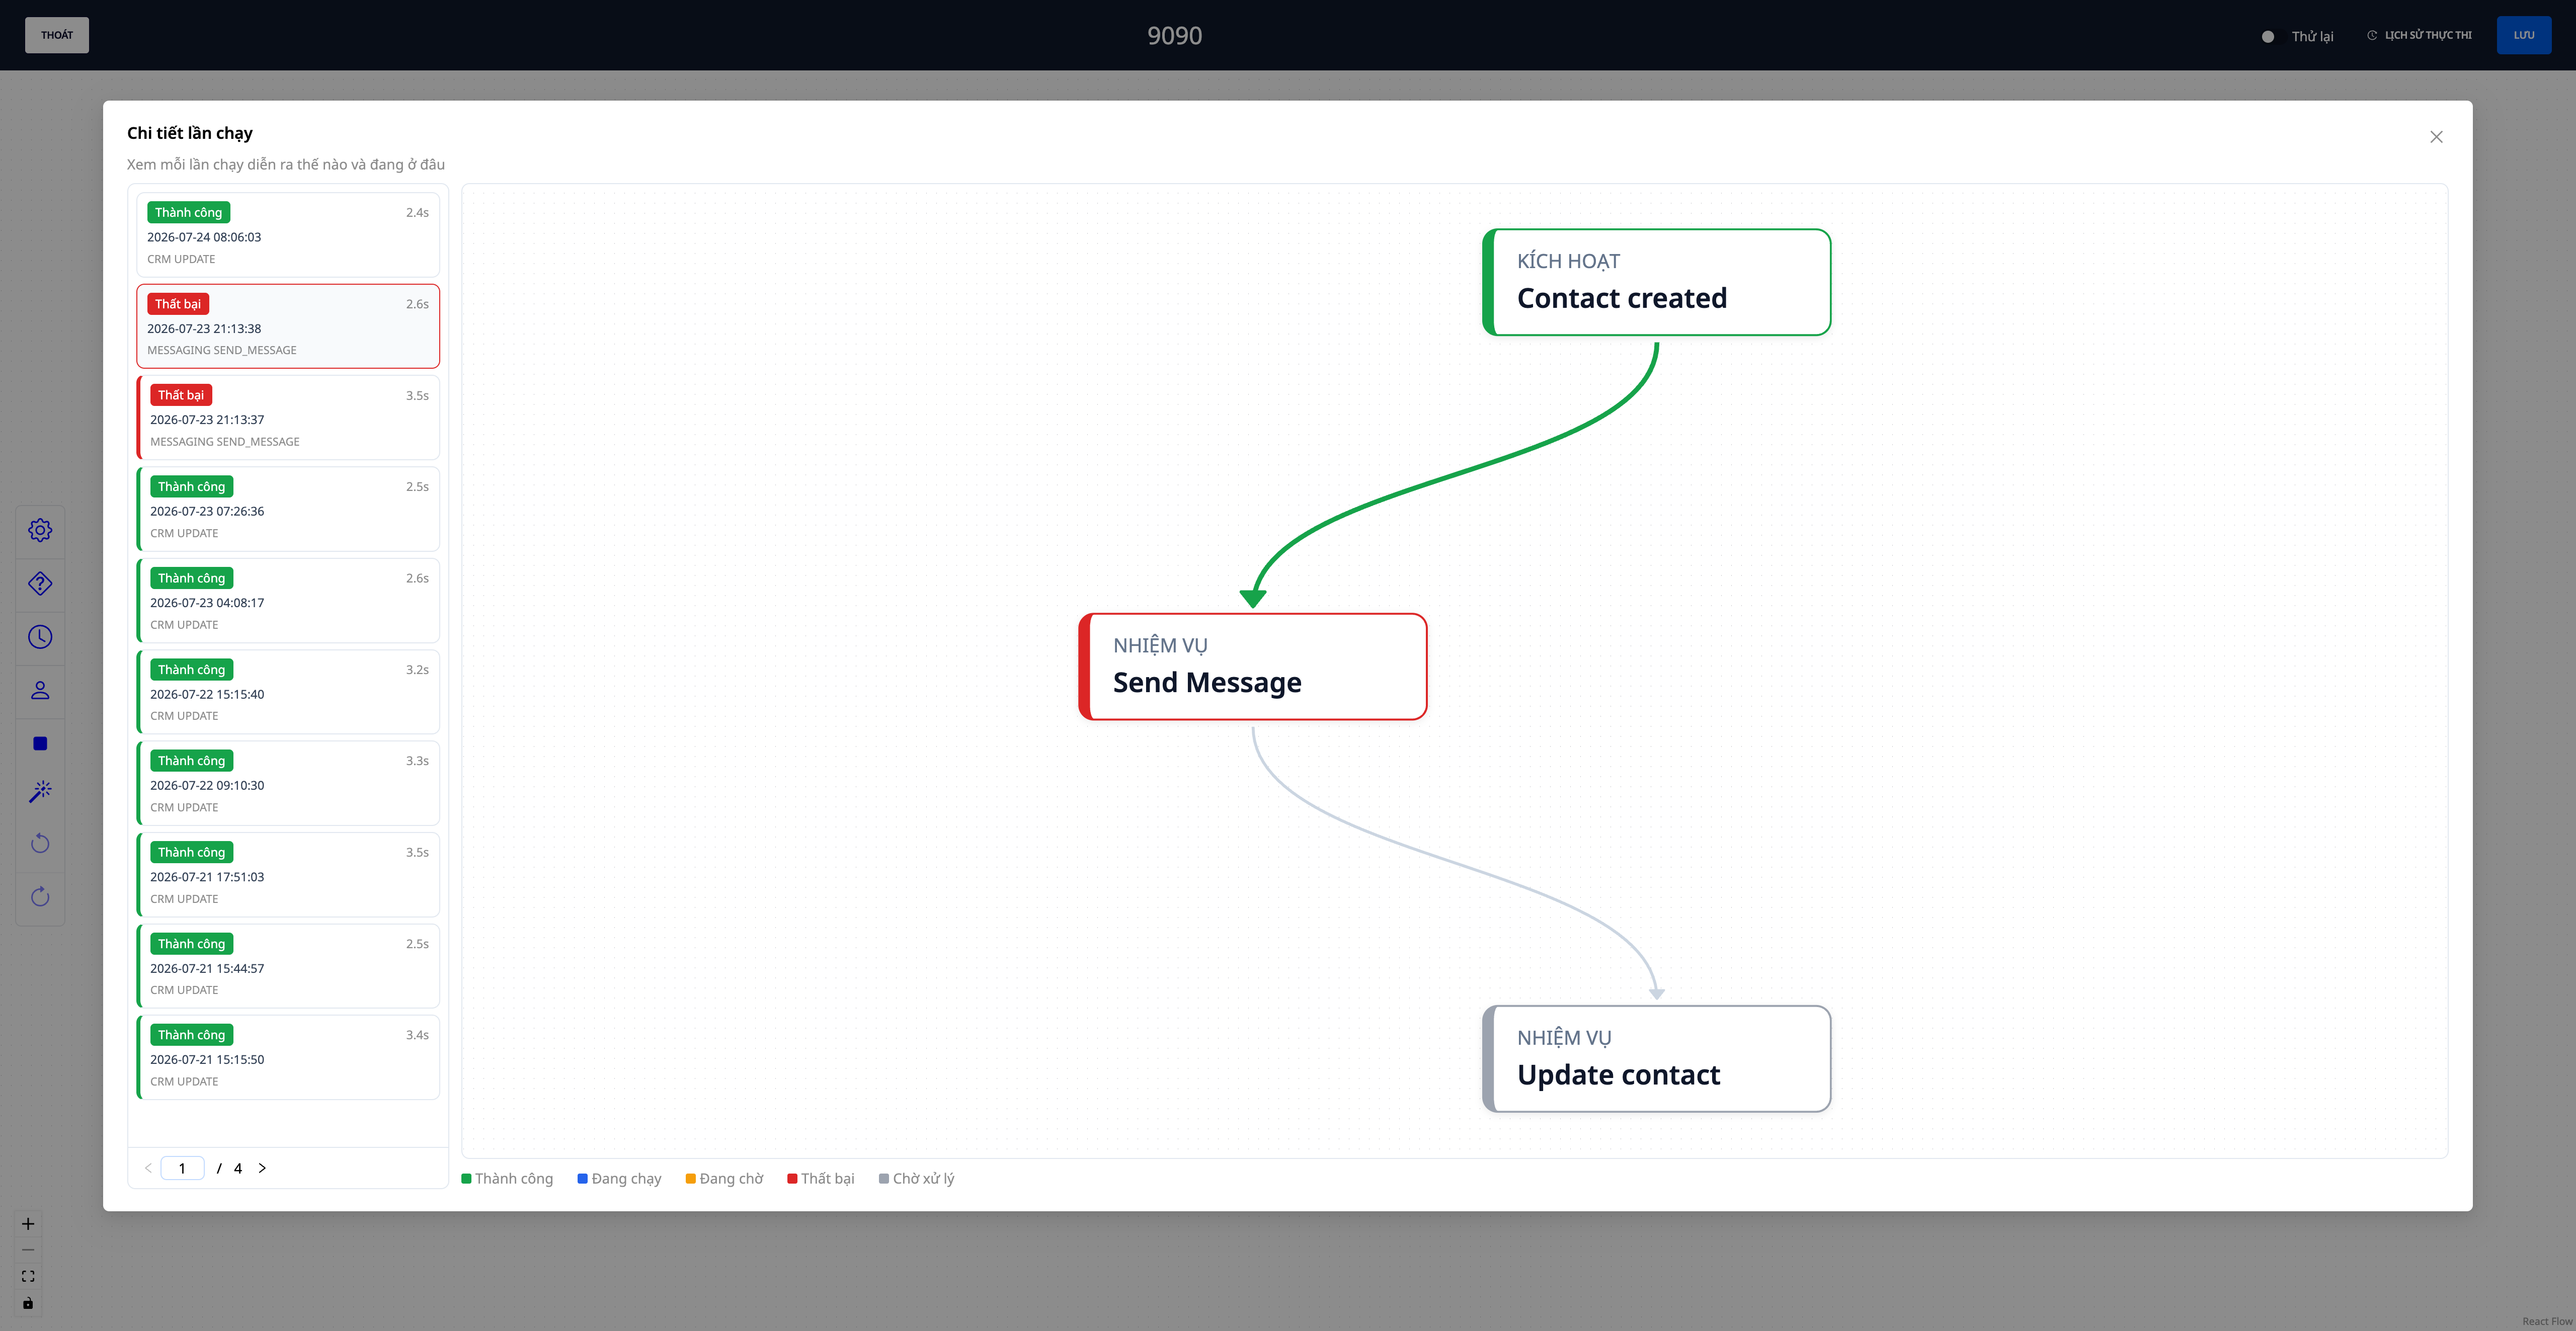The image size is (2576, 1331).
Task: Select the failed run at 2026-07-23 21:13:38
Action: click(288, 326)
